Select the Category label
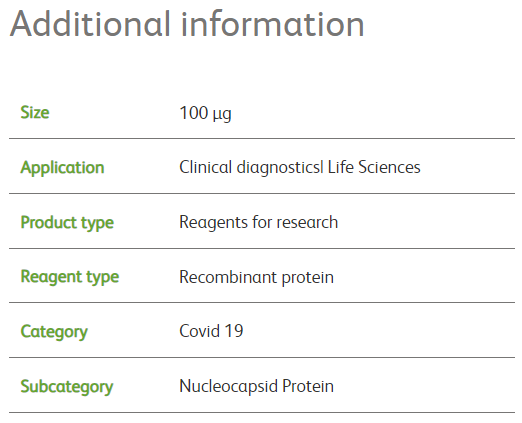 tap(54, 332)
